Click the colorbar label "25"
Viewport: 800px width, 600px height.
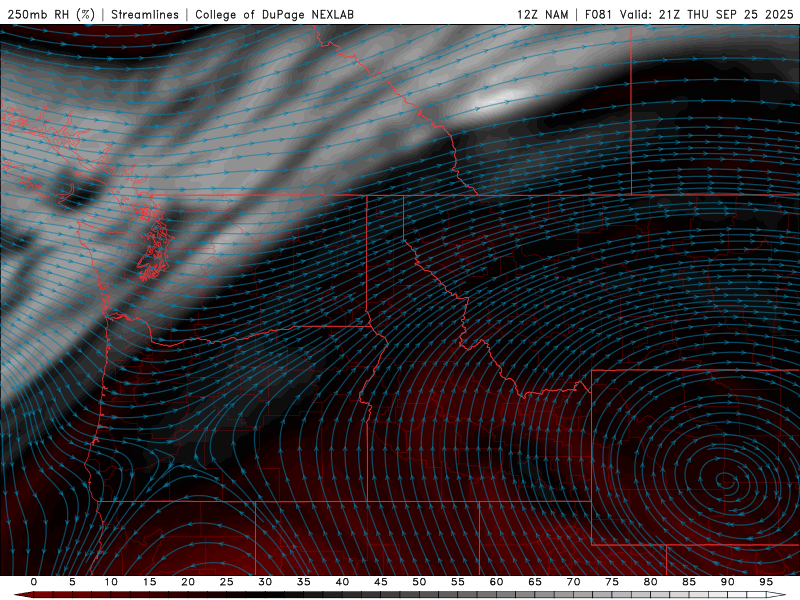click(x=227, y=582)
